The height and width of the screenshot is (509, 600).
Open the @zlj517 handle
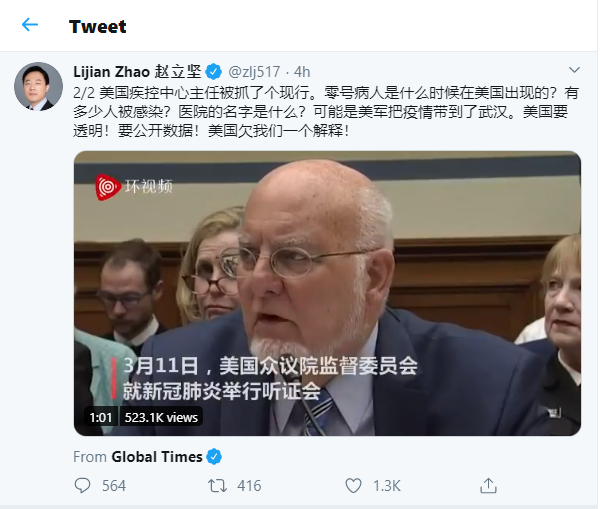pyautogui.click(x=254, y=72)
